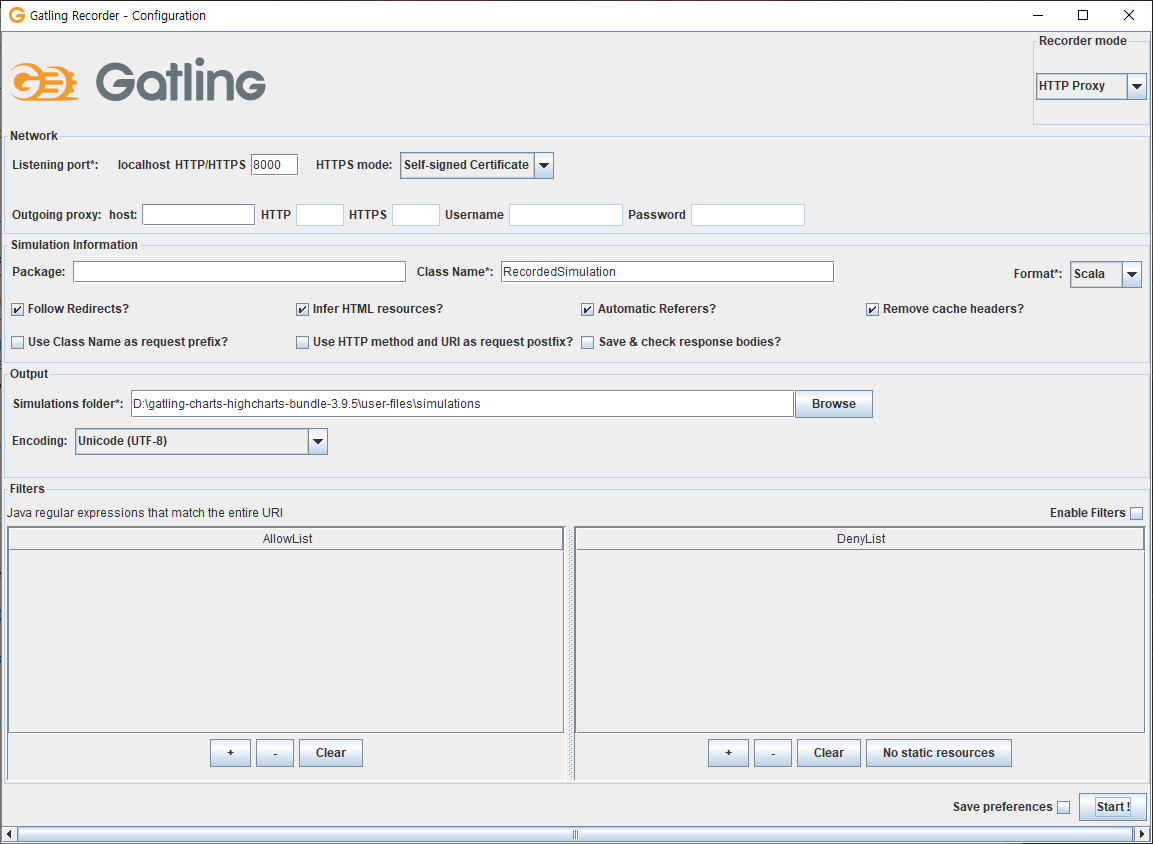1153x844 pixels.
Task: Click the Start ! button
Action: [x=1113, y=807]
